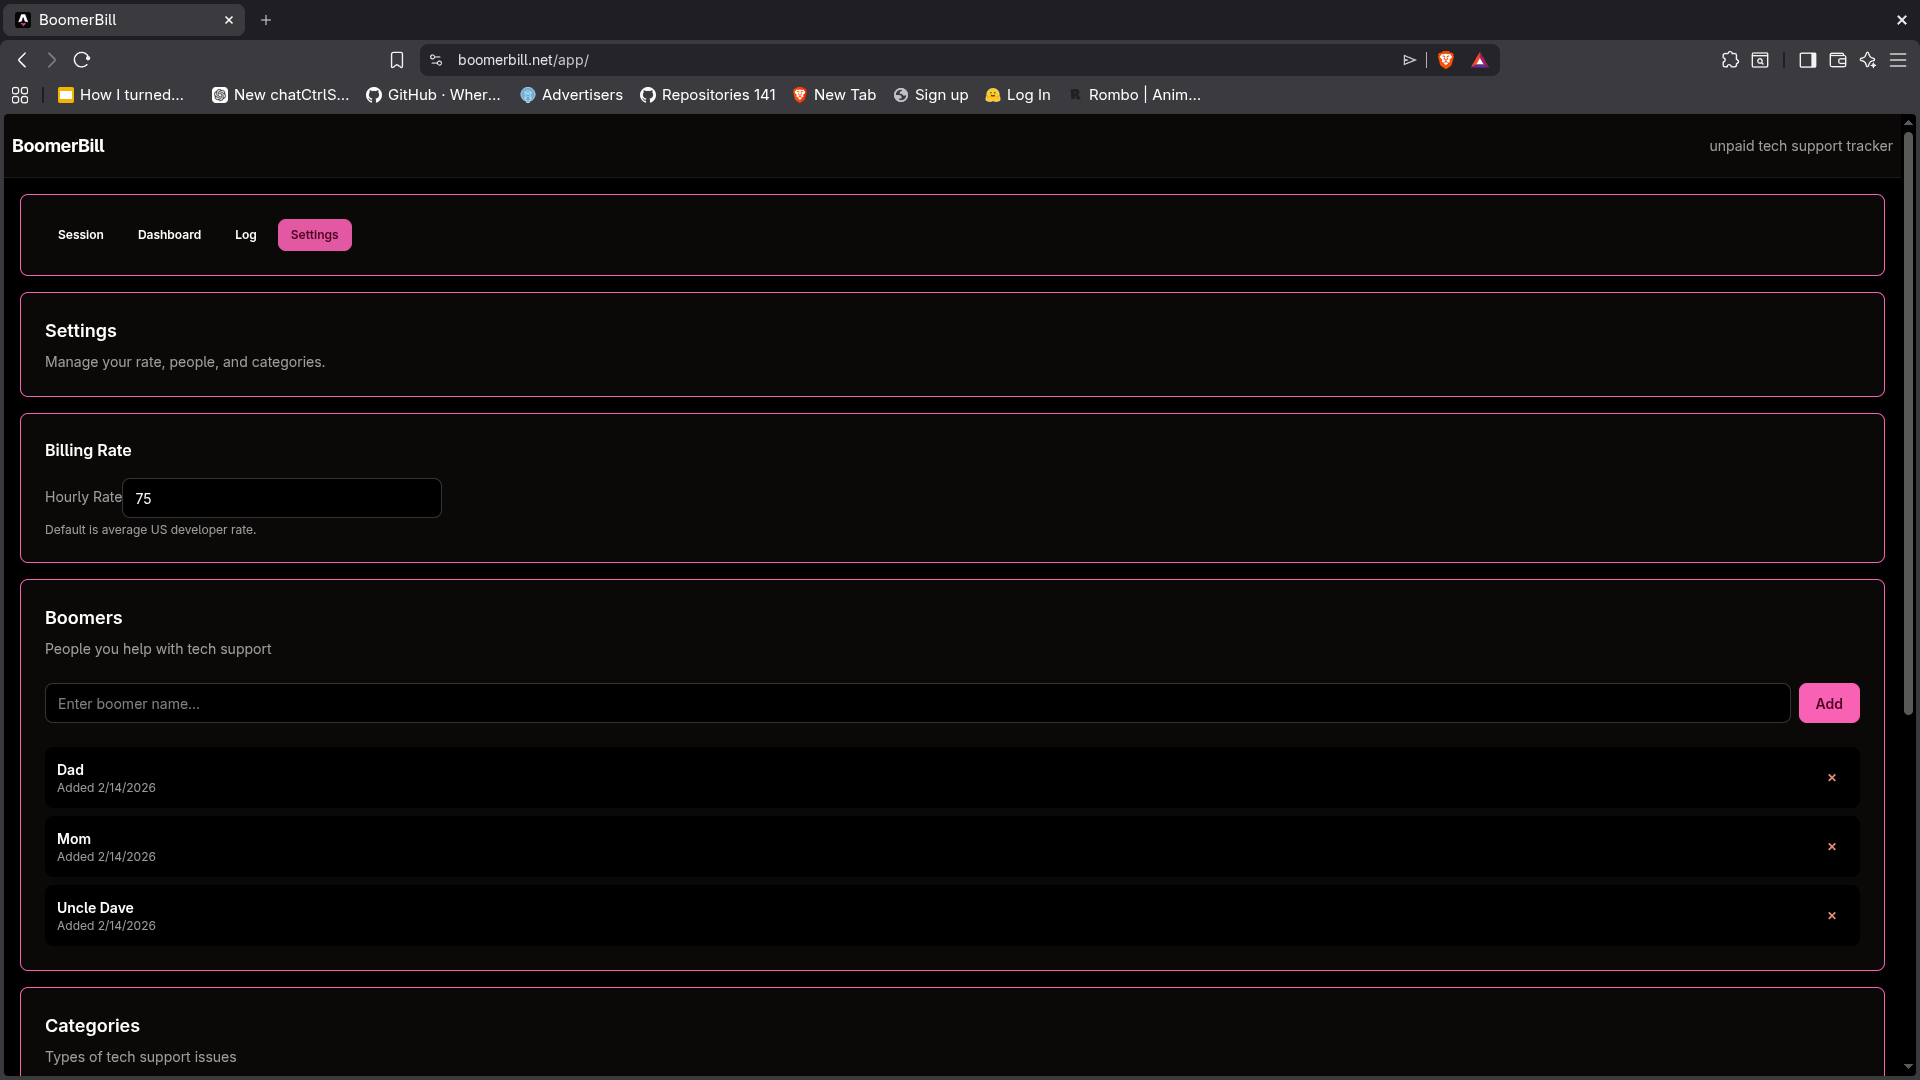This screenshot has width=1920, height=1080.
Task: Open Brave Rewards triangle icon
Action: tap(1479, 60)
